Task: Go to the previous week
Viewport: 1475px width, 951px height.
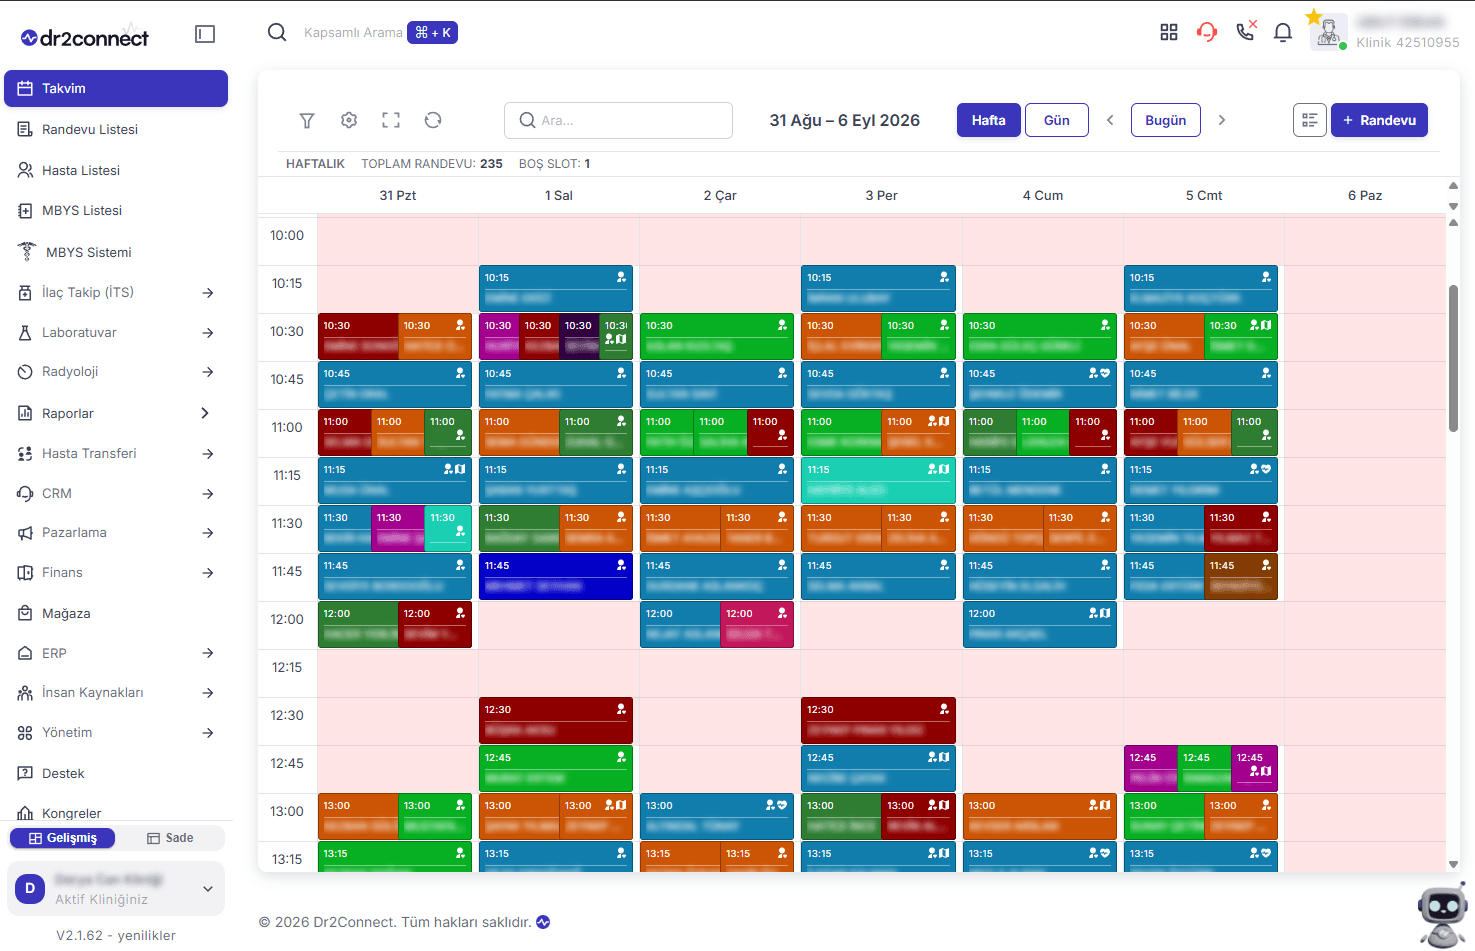Action: pos(1110,120)
